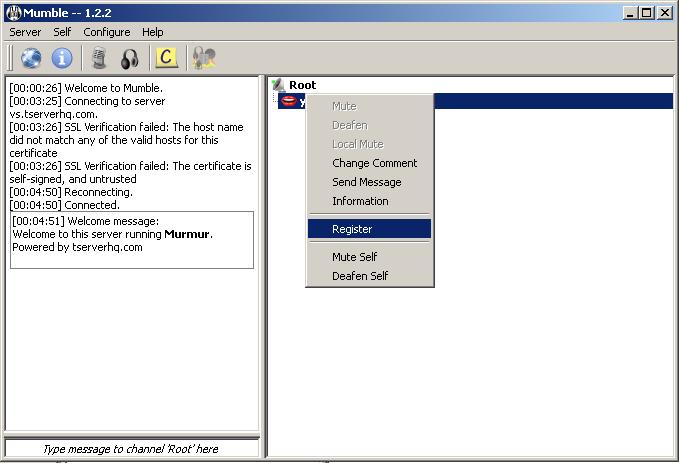Click host name SSL verification failed line
The image size is (679, 463).
126,140
